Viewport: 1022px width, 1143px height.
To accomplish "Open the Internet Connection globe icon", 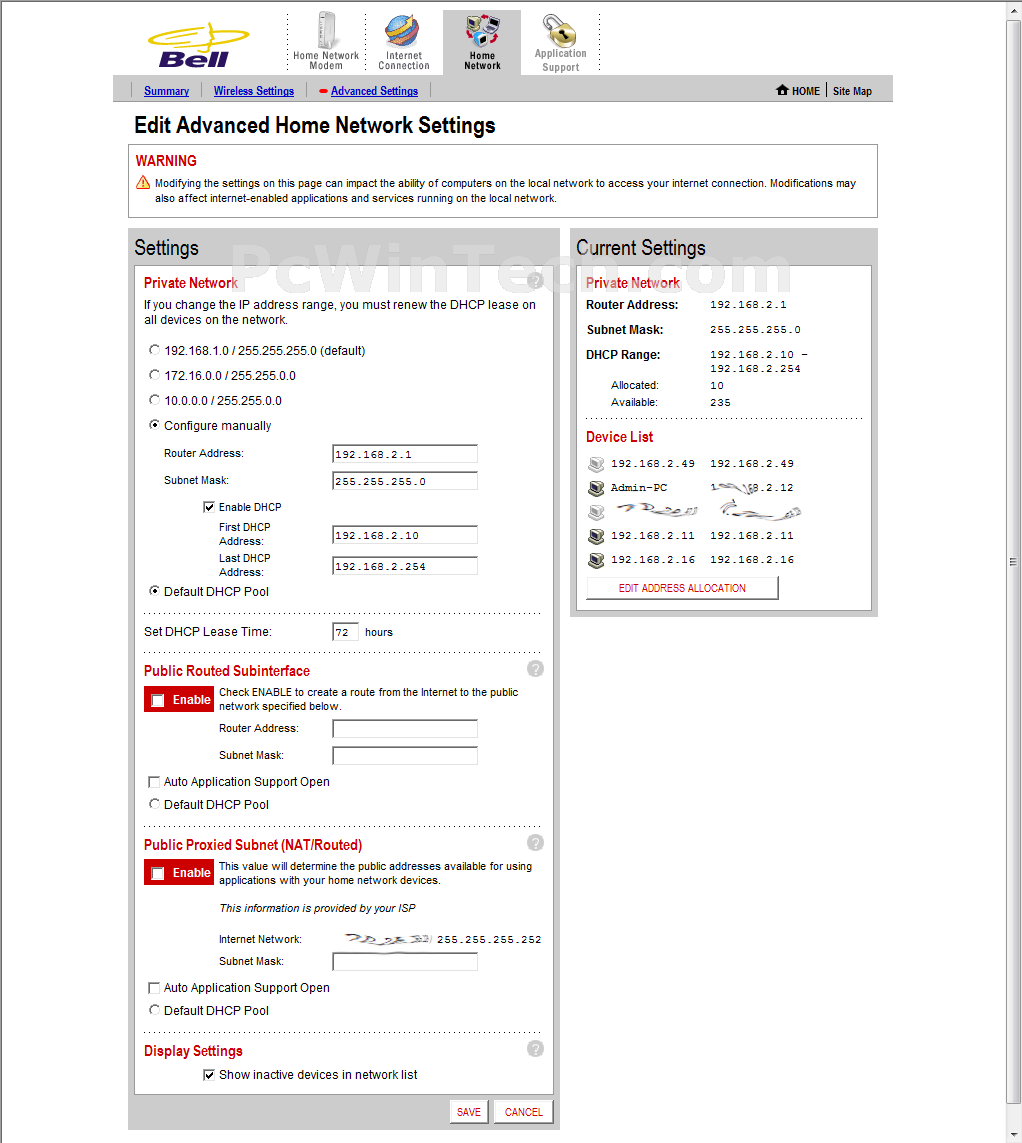I will (x=402, y=32).
